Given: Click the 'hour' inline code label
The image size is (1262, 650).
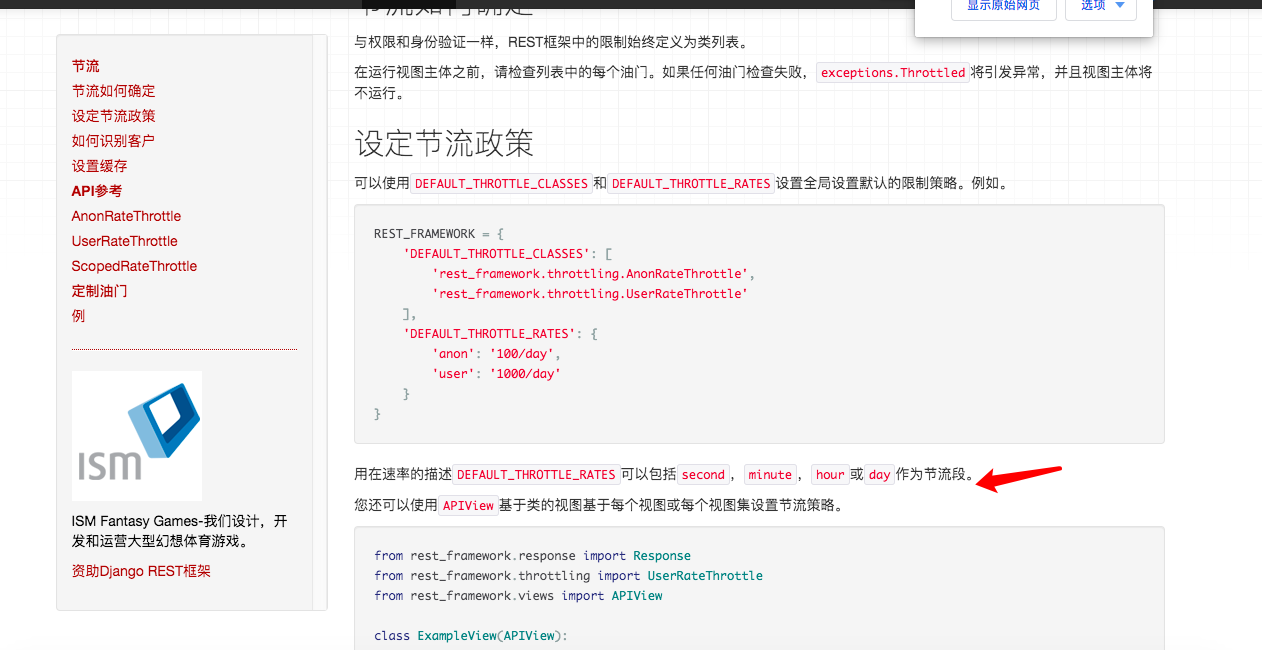Looking at the screenshot, I should coord(830,475).
